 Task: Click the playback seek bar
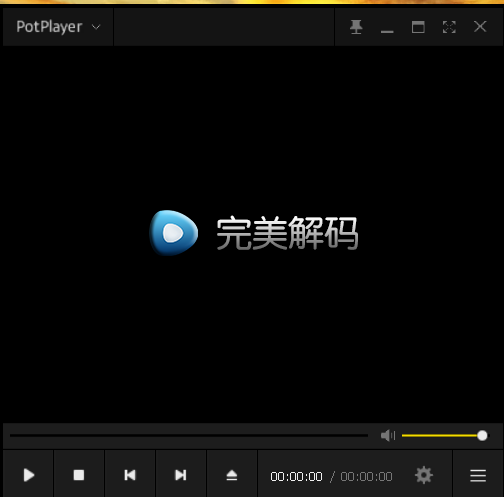tap(189, 435)
